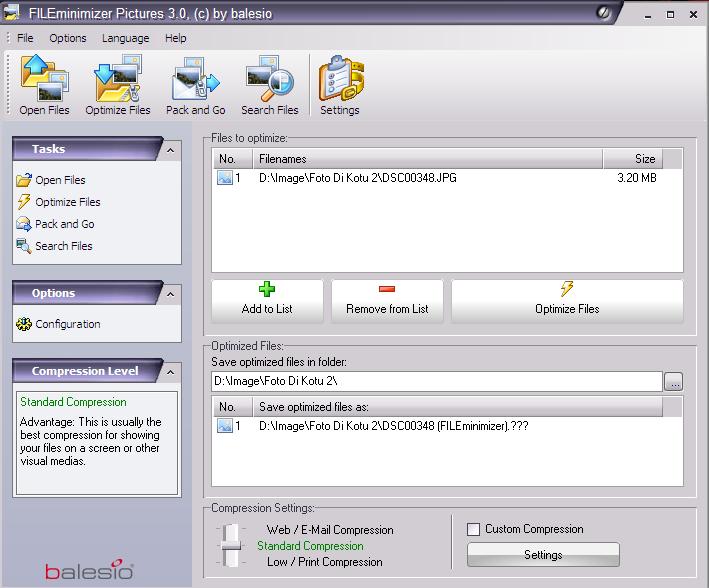
Task: Collapse the Tasks panel
Action: tap(170, 150)
